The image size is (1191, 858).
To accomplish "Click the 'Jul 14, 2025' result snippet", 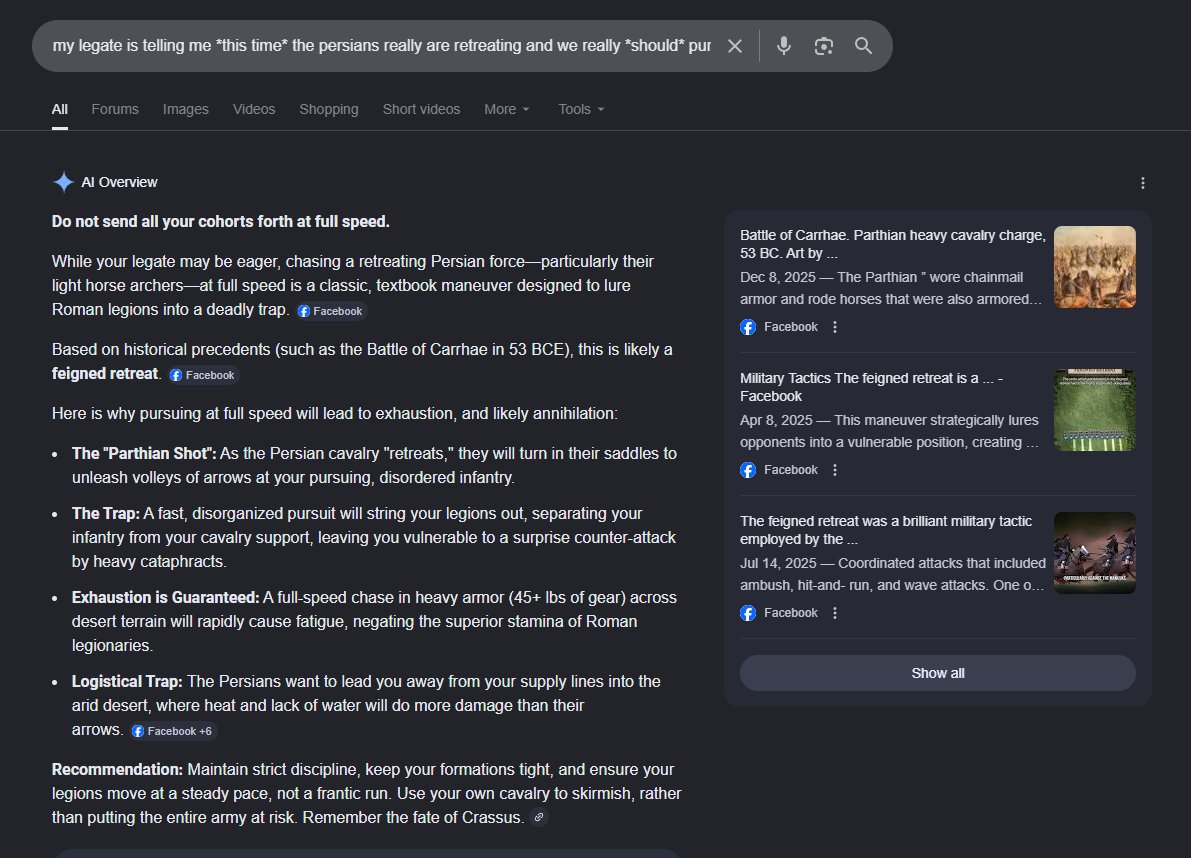I will (x=892, y=574).
